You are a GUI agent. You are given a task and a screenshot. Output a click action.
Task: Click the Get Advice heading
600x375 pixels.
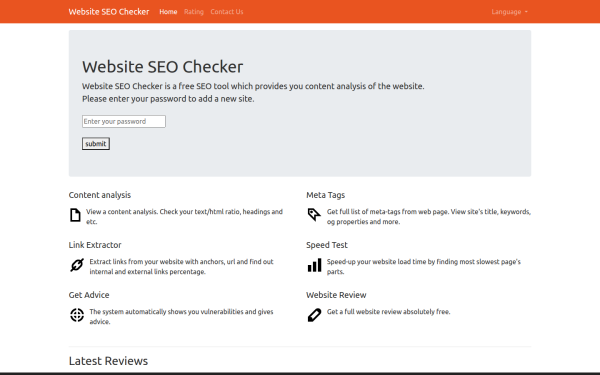[x=89, y=295]
